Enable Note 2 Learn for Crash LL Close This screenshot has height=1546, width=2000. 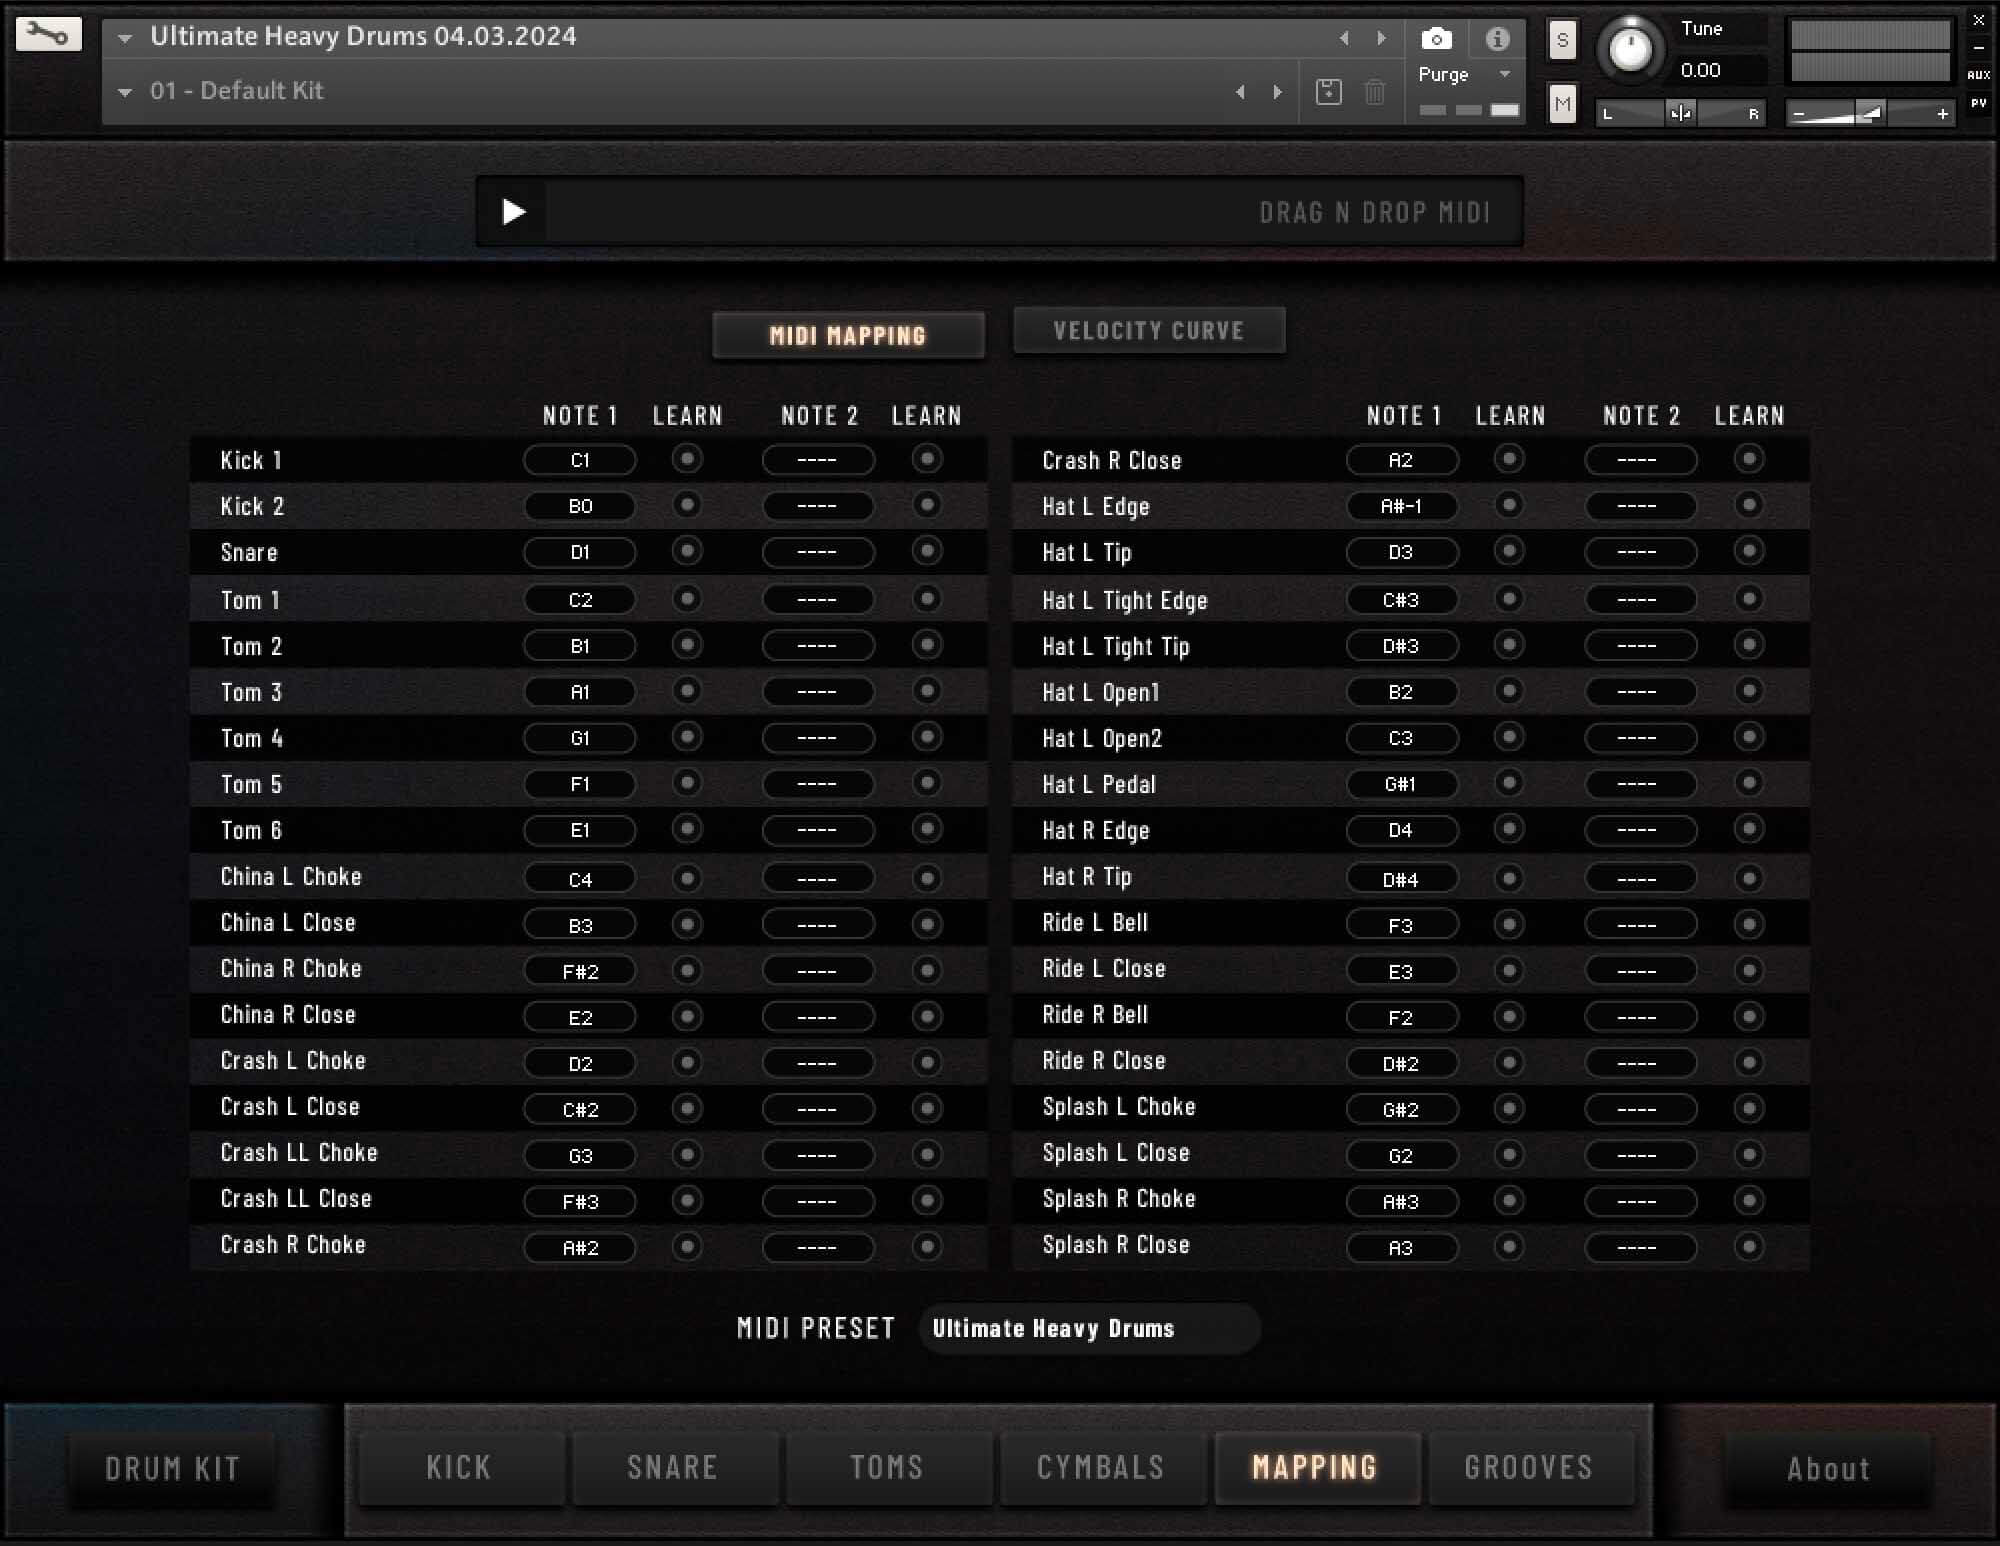[927, 1200]
